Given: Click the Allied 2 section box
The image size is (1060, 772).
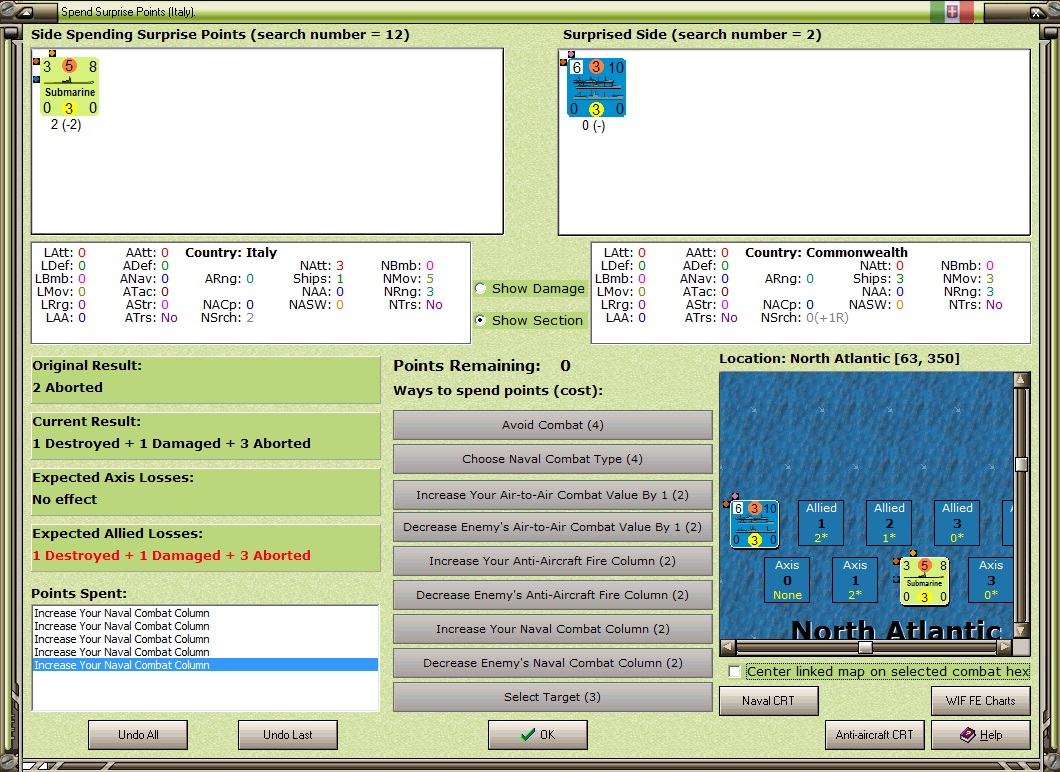Looking at the screenshot, I should (889, 523).
